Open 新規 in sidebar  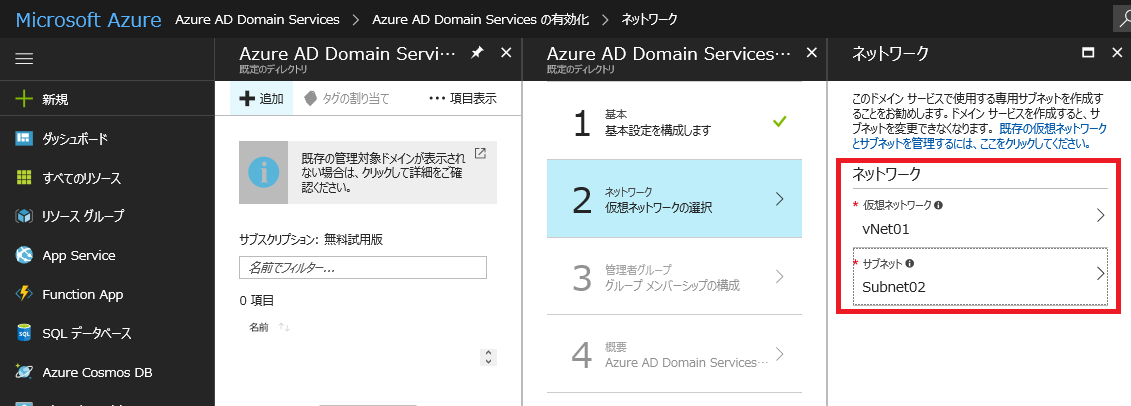click(107, 100)
